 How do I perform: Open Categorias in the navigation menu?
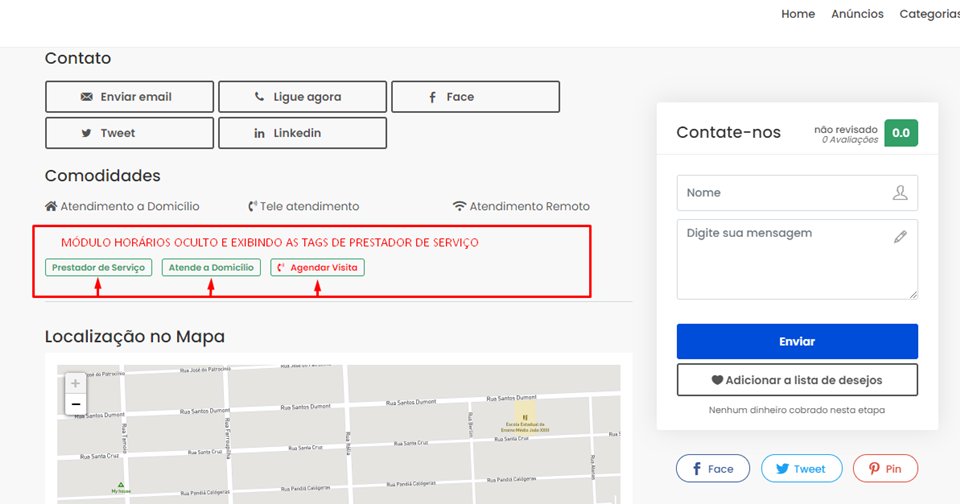point(929,14)
